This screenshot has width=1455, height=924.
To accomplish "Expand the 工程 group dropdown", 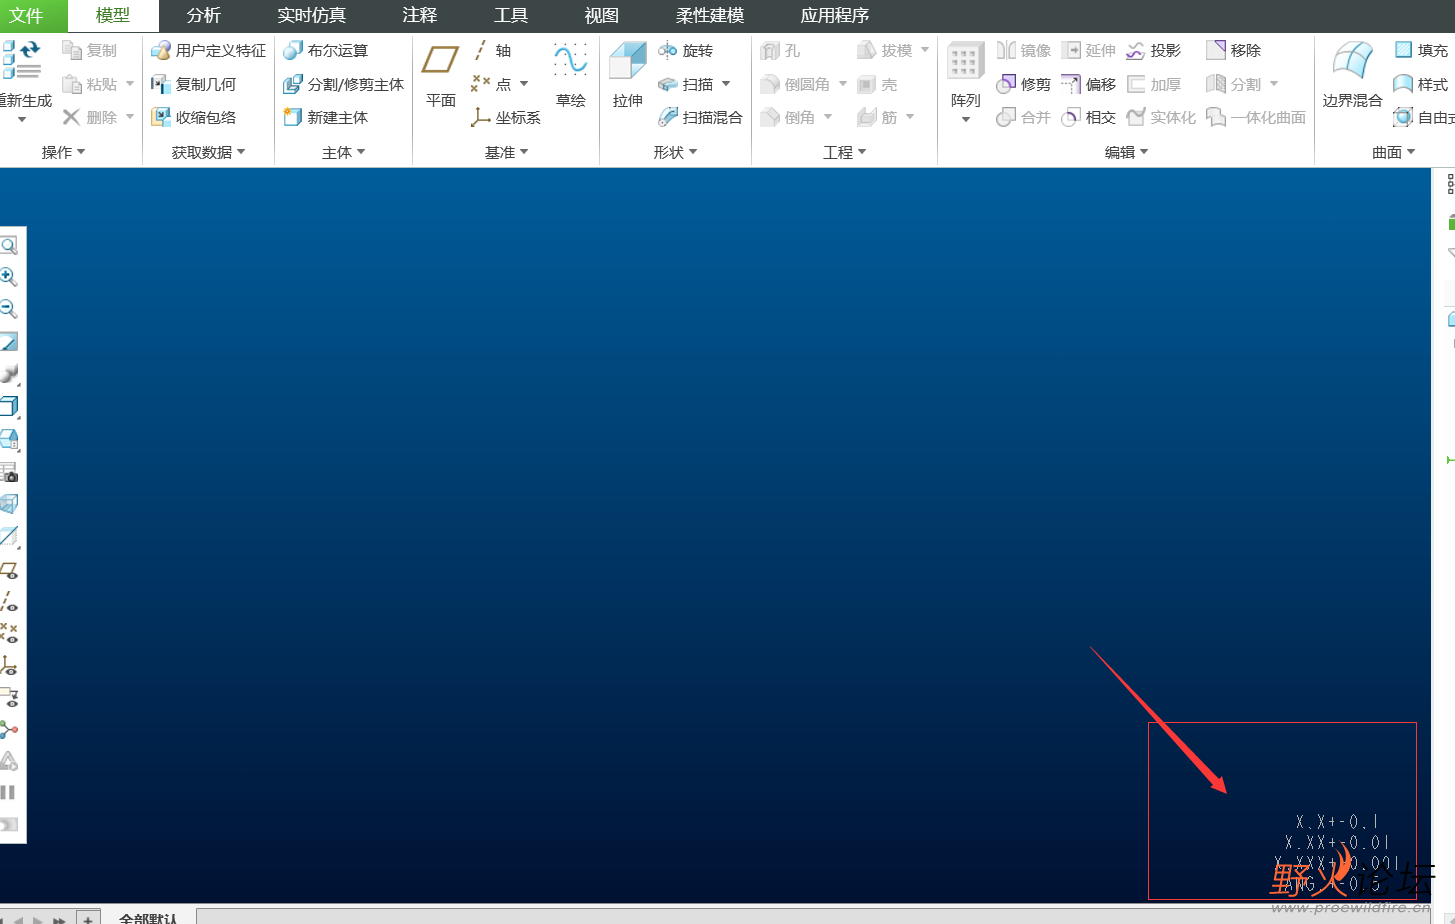I will click(844, 152).
